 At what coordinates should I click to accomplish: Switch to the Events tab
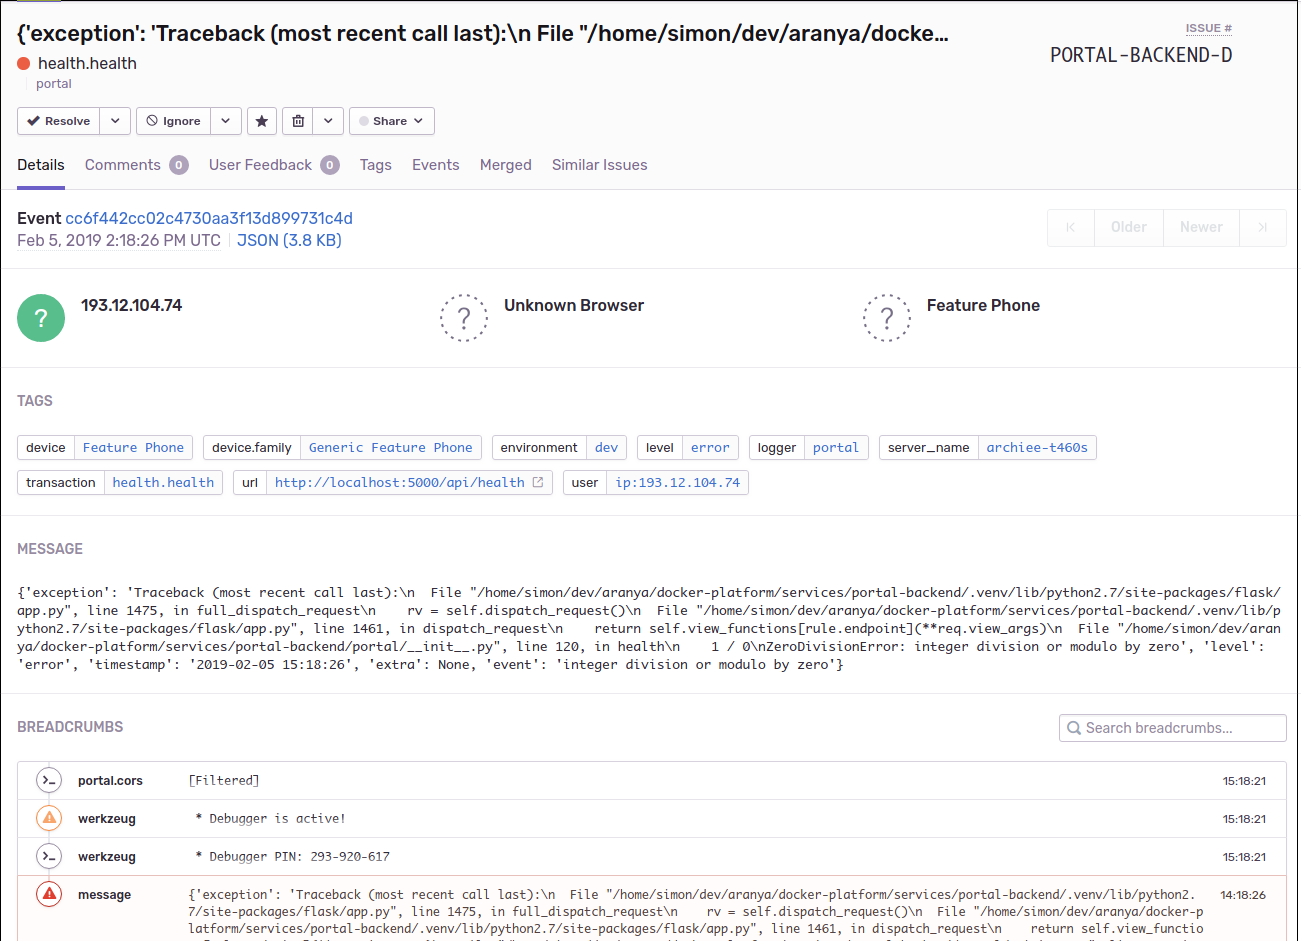(435, 165)
